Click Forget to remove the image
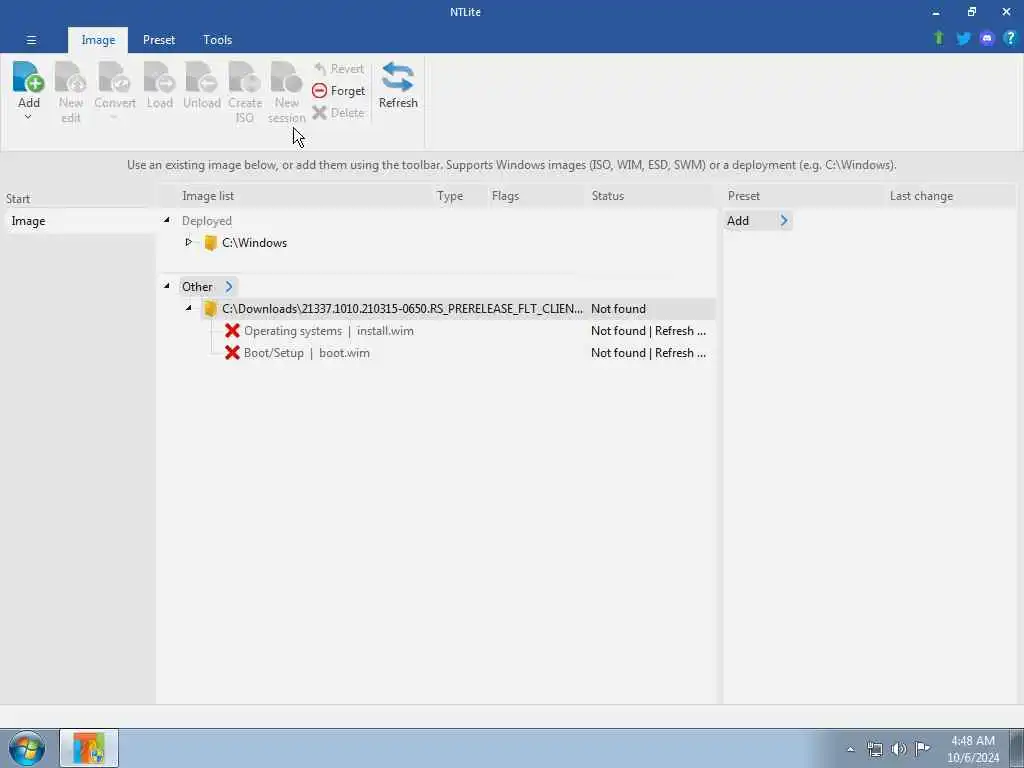Screen dimensions: 1024x768 [339, 91]
